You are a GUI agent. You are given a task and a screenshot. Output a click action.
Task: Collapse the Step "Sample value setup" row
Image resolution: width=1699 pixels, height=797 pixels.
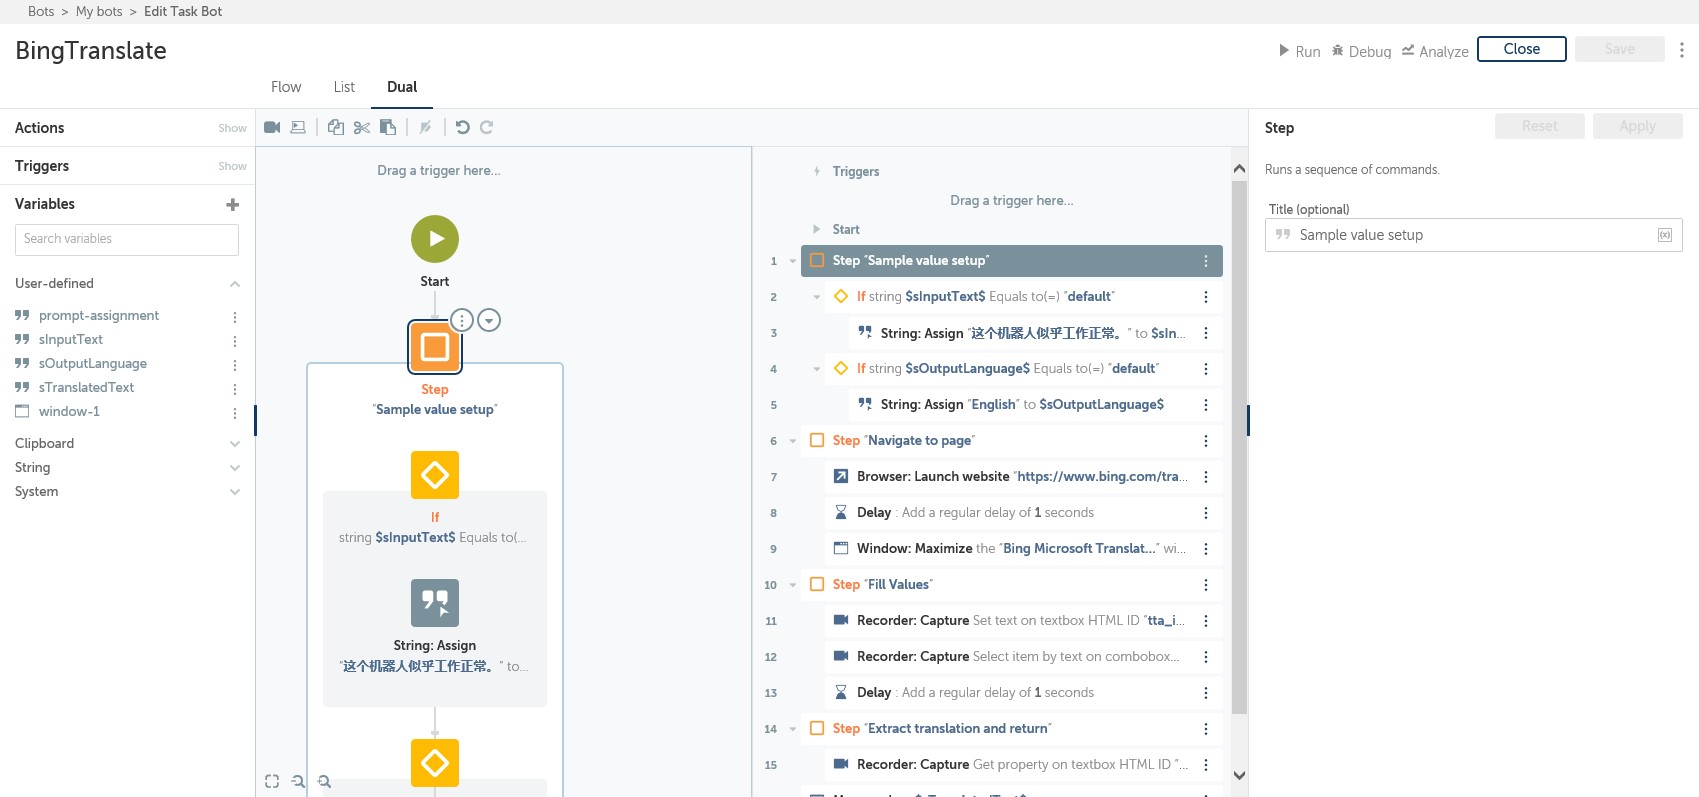793,262
